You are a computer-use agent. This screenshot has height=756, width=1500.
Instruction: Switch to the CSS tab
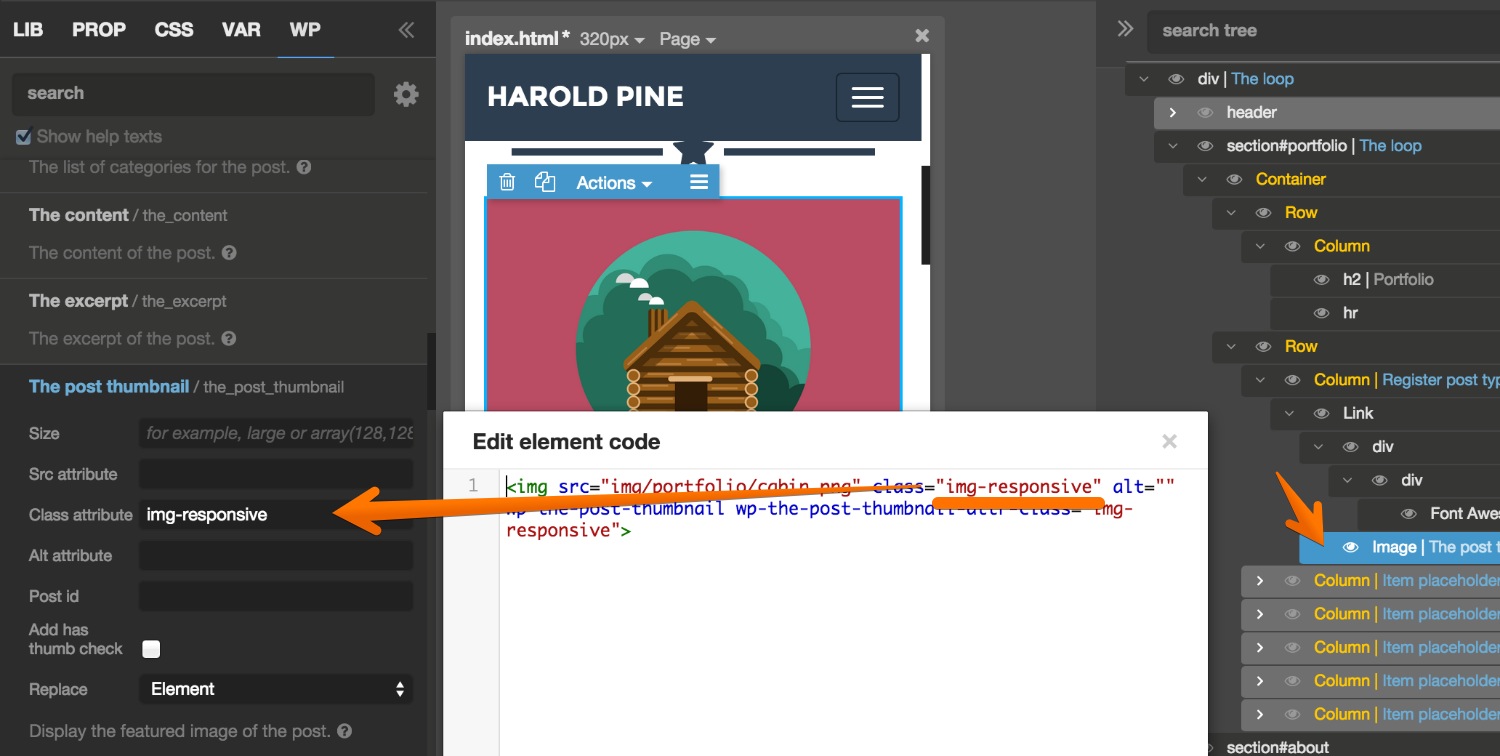(x=174, y=30)
